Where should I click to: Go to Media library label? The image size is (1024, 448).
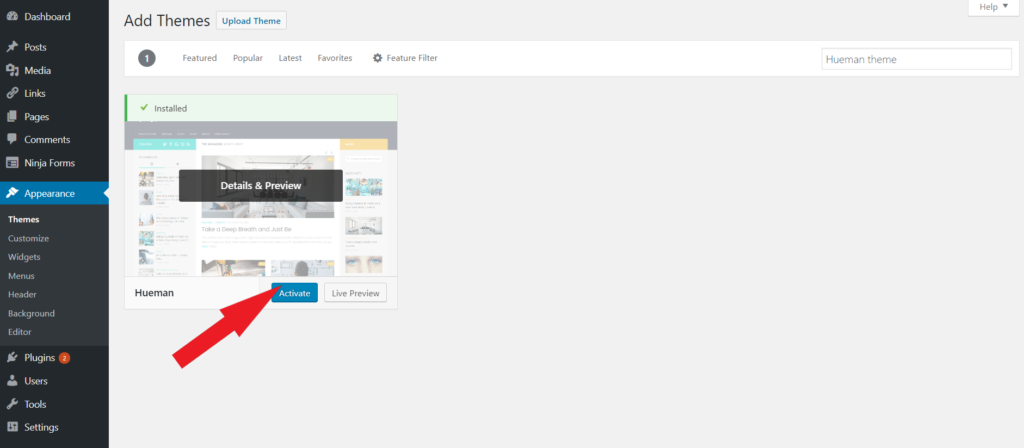tap(37, 71)
